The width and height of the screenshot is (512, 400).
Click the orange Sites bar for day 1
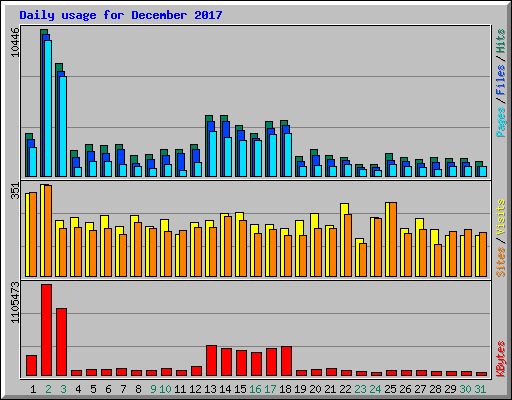[x=33, y=234]
